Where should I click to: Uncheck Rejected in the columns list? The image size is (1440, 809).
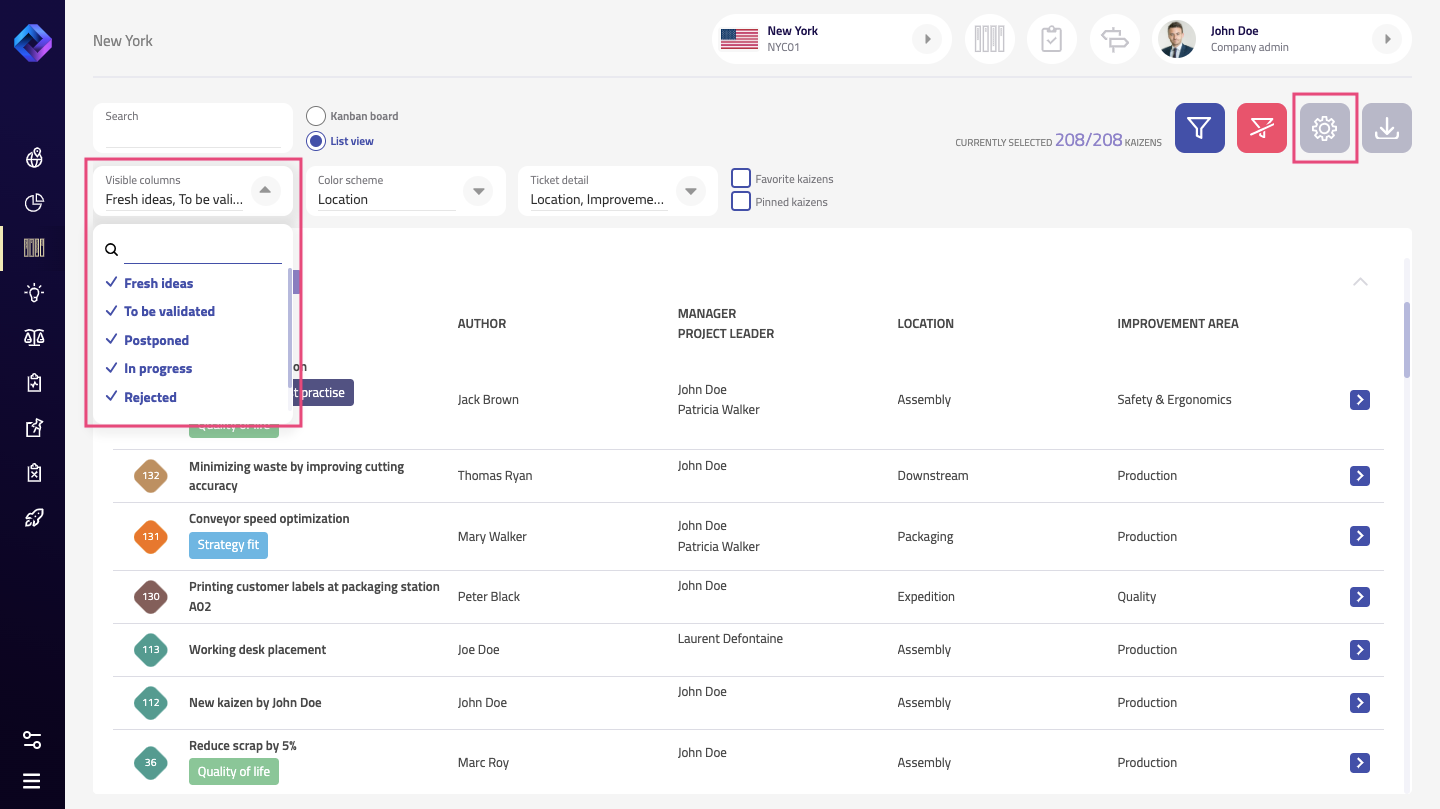click(150, 397)
